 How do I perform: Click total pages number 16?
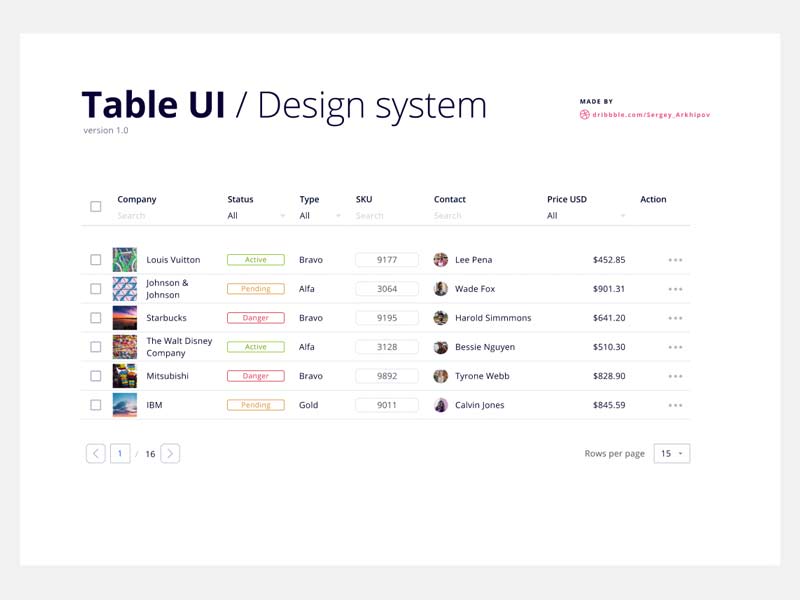[x=150, y=454]
